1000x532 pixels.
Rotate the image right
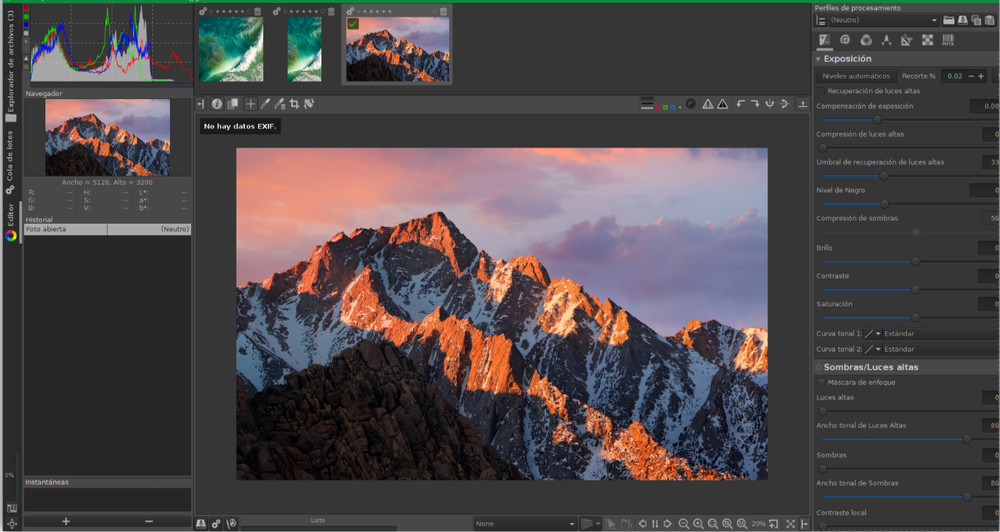[755, 104]
